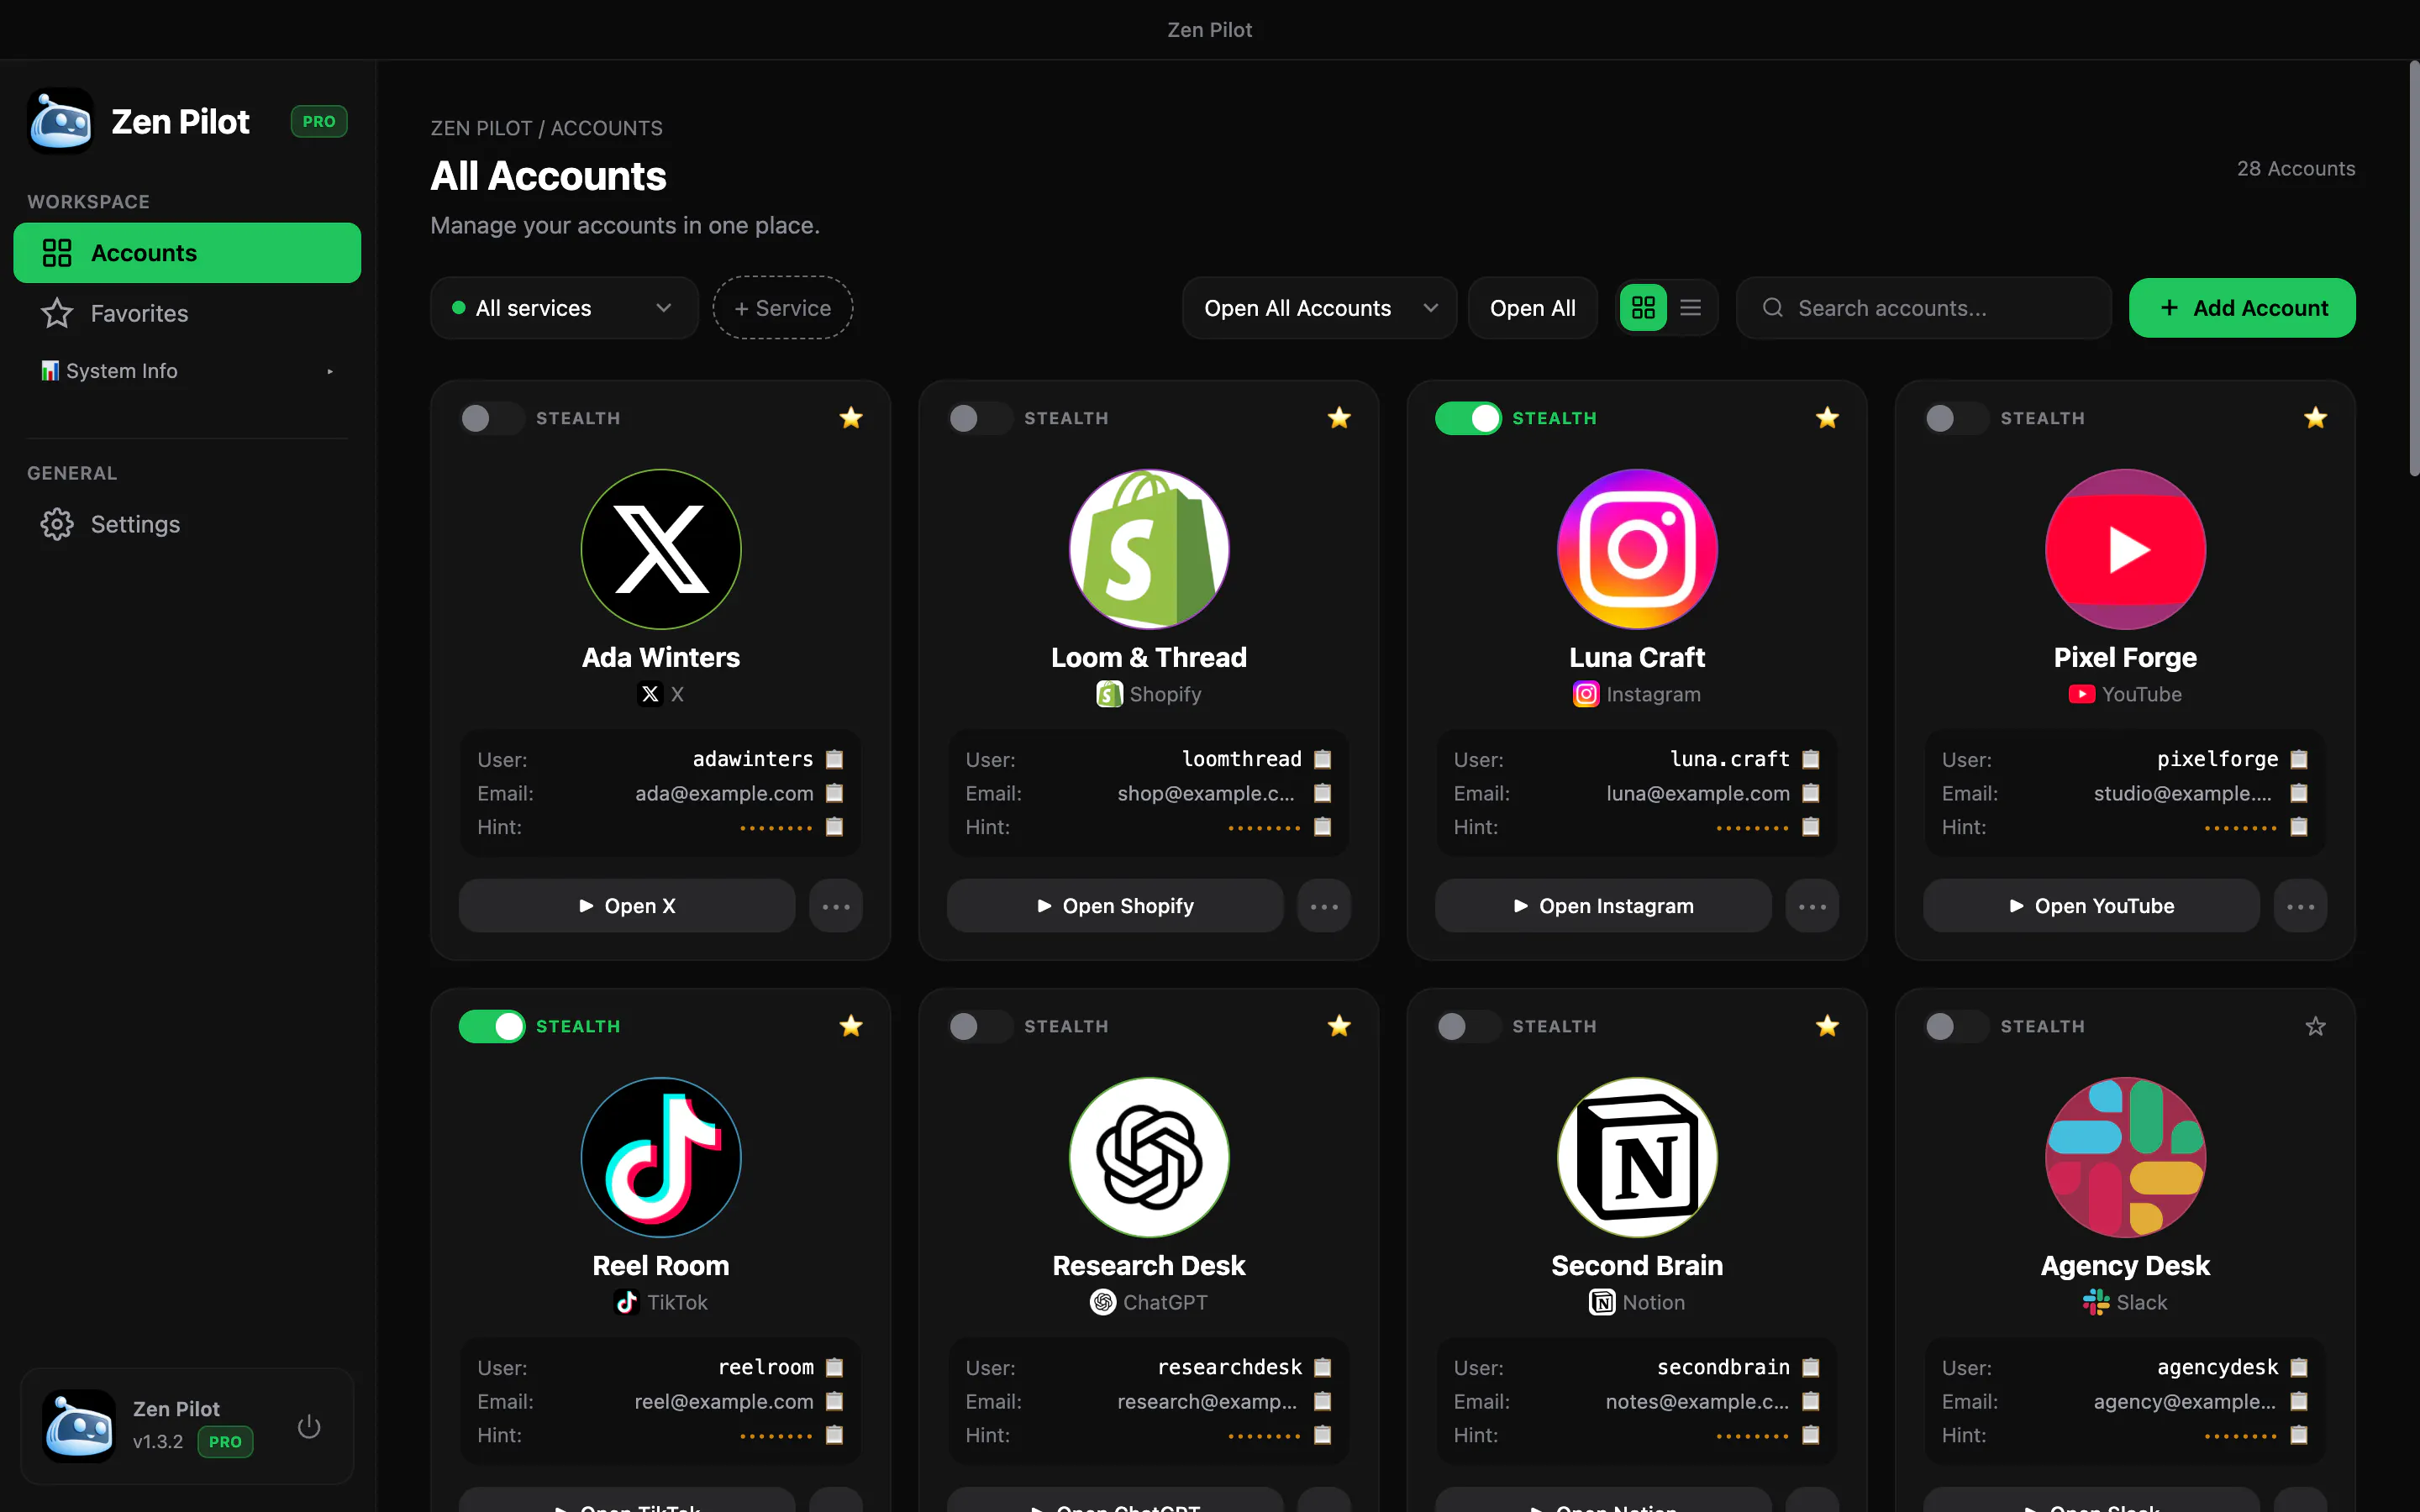Enable stealth for Ada Winters
The image size is (2420, 1512).
click(x=492, y=418)
